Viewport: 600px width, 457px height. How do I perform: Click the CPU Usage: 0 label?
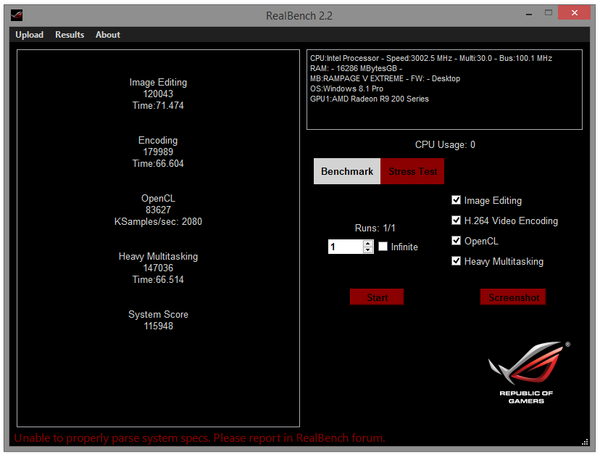(445, 145)
